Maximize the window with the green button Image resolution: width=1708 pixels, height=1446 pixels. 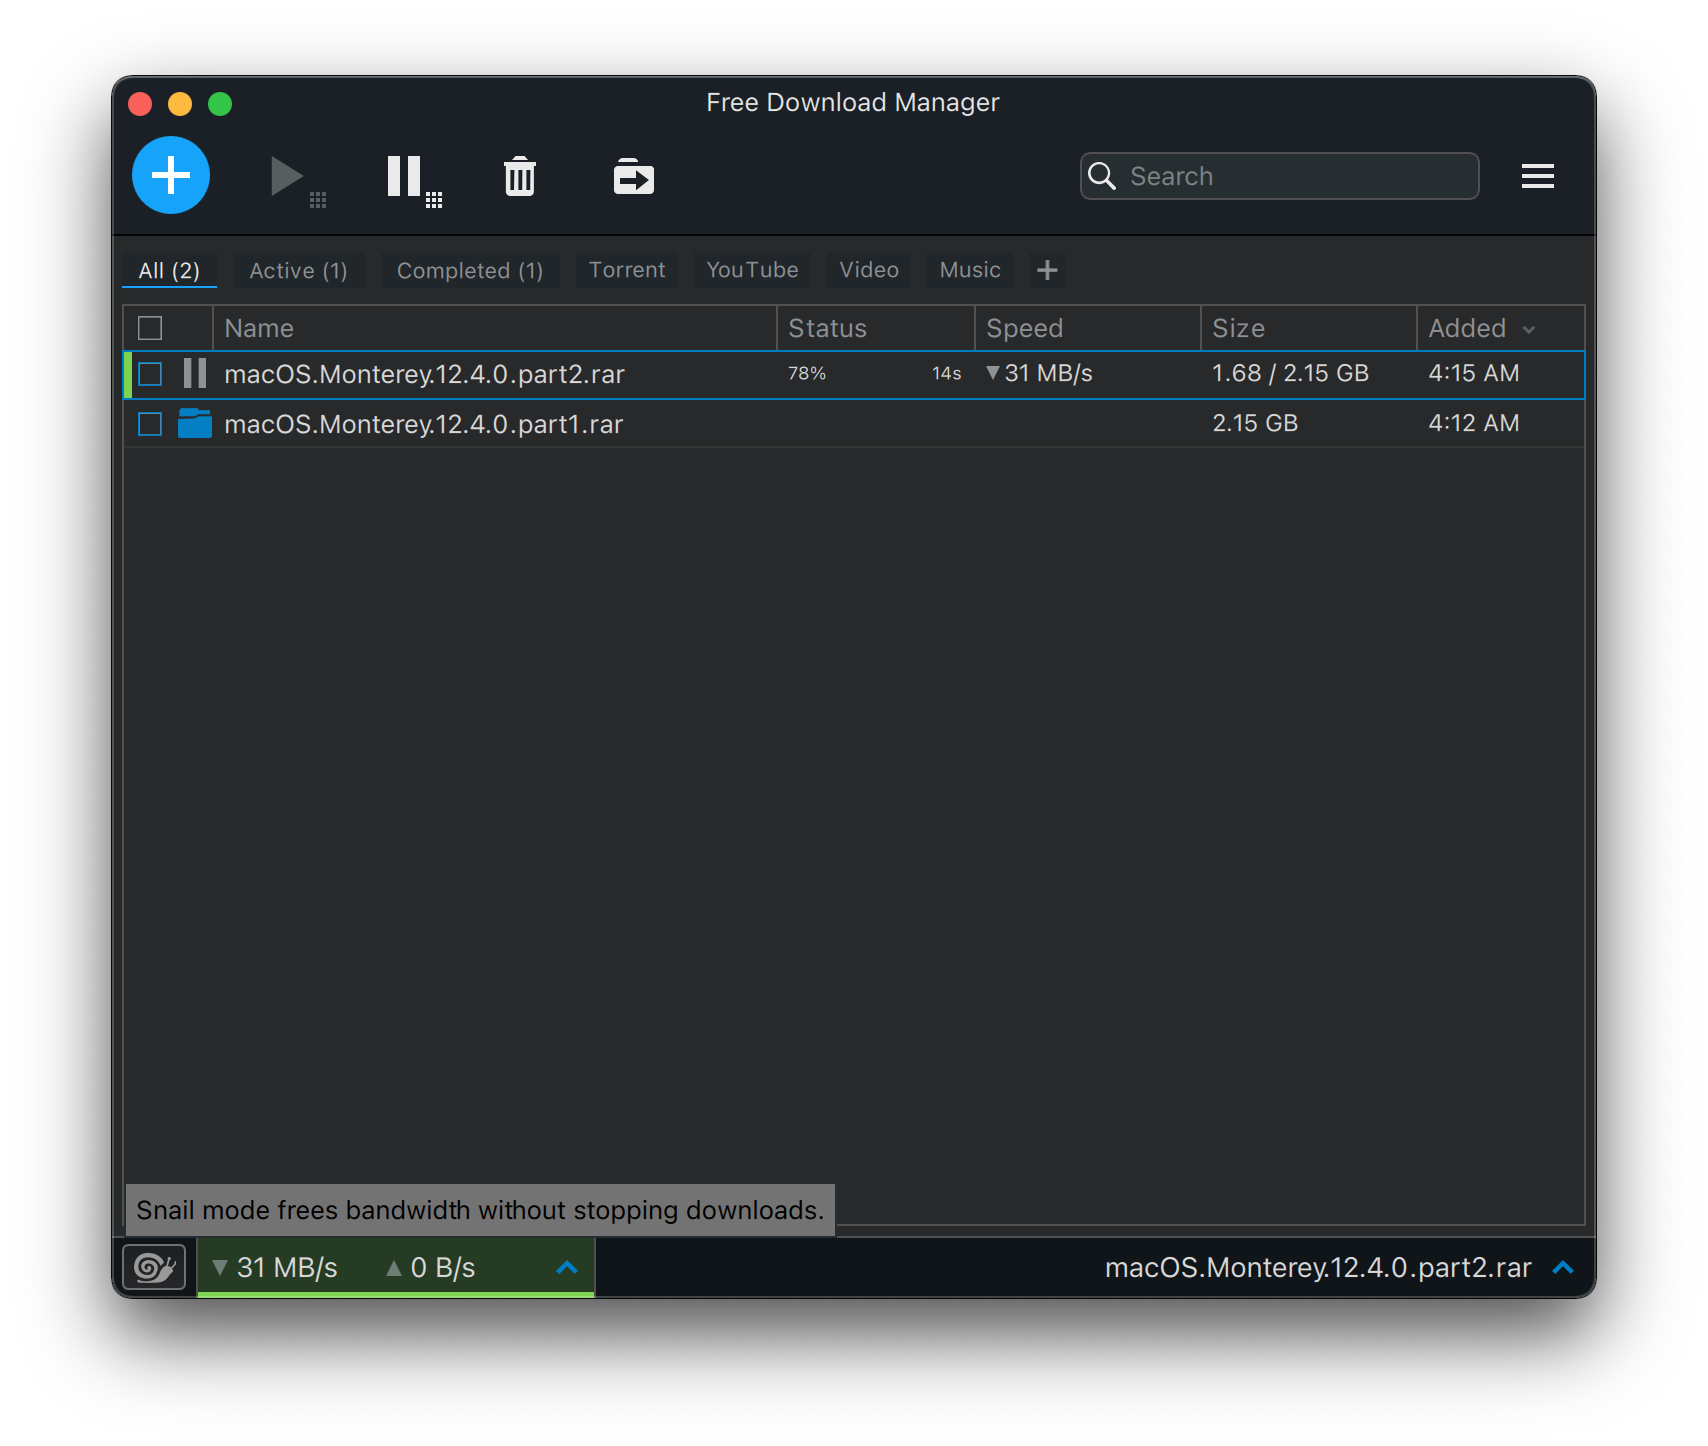click(x=220, y=104)
